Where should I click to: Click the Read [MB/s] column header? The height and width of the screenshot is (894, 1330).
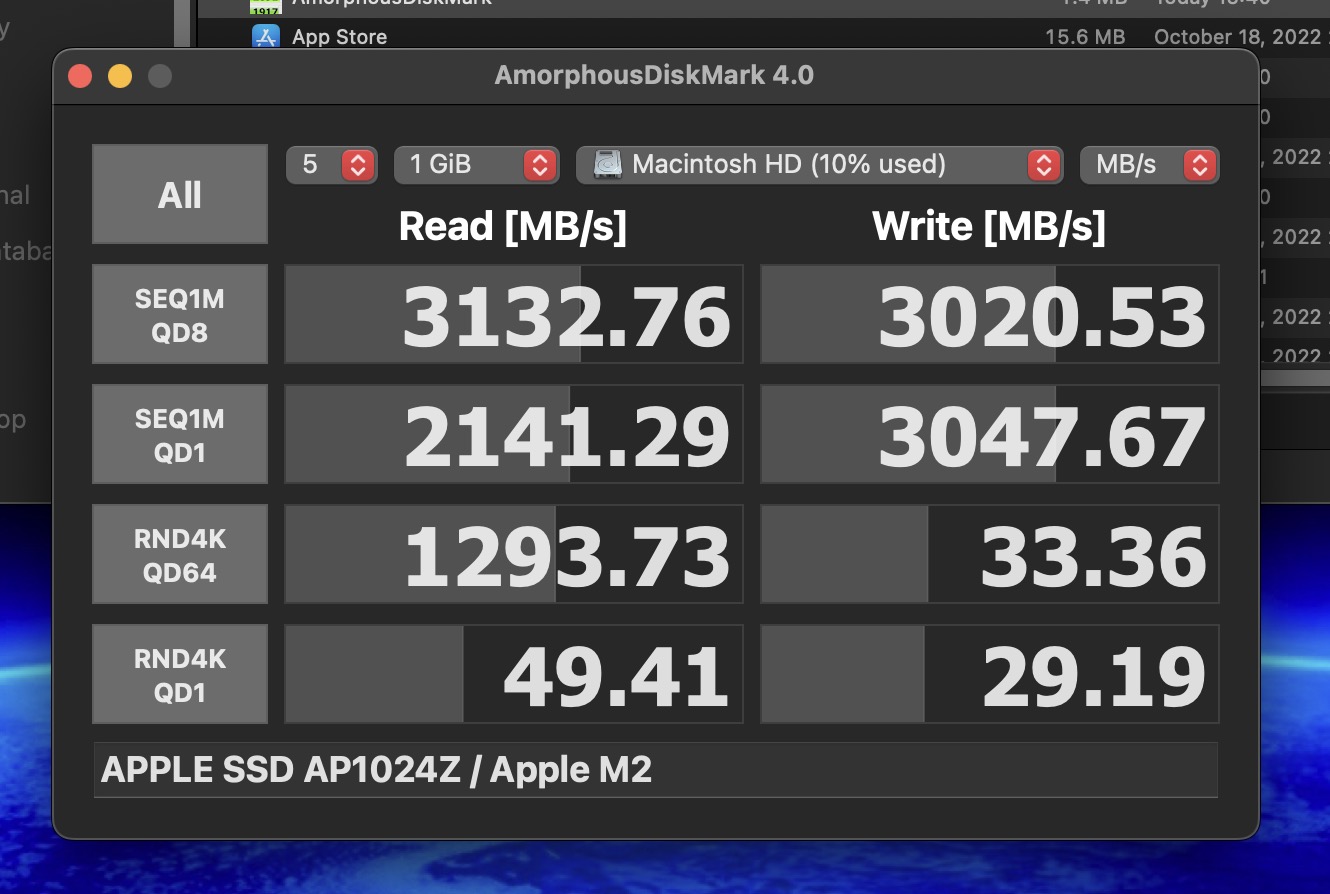pyautogui.click(x=513, y=227)
